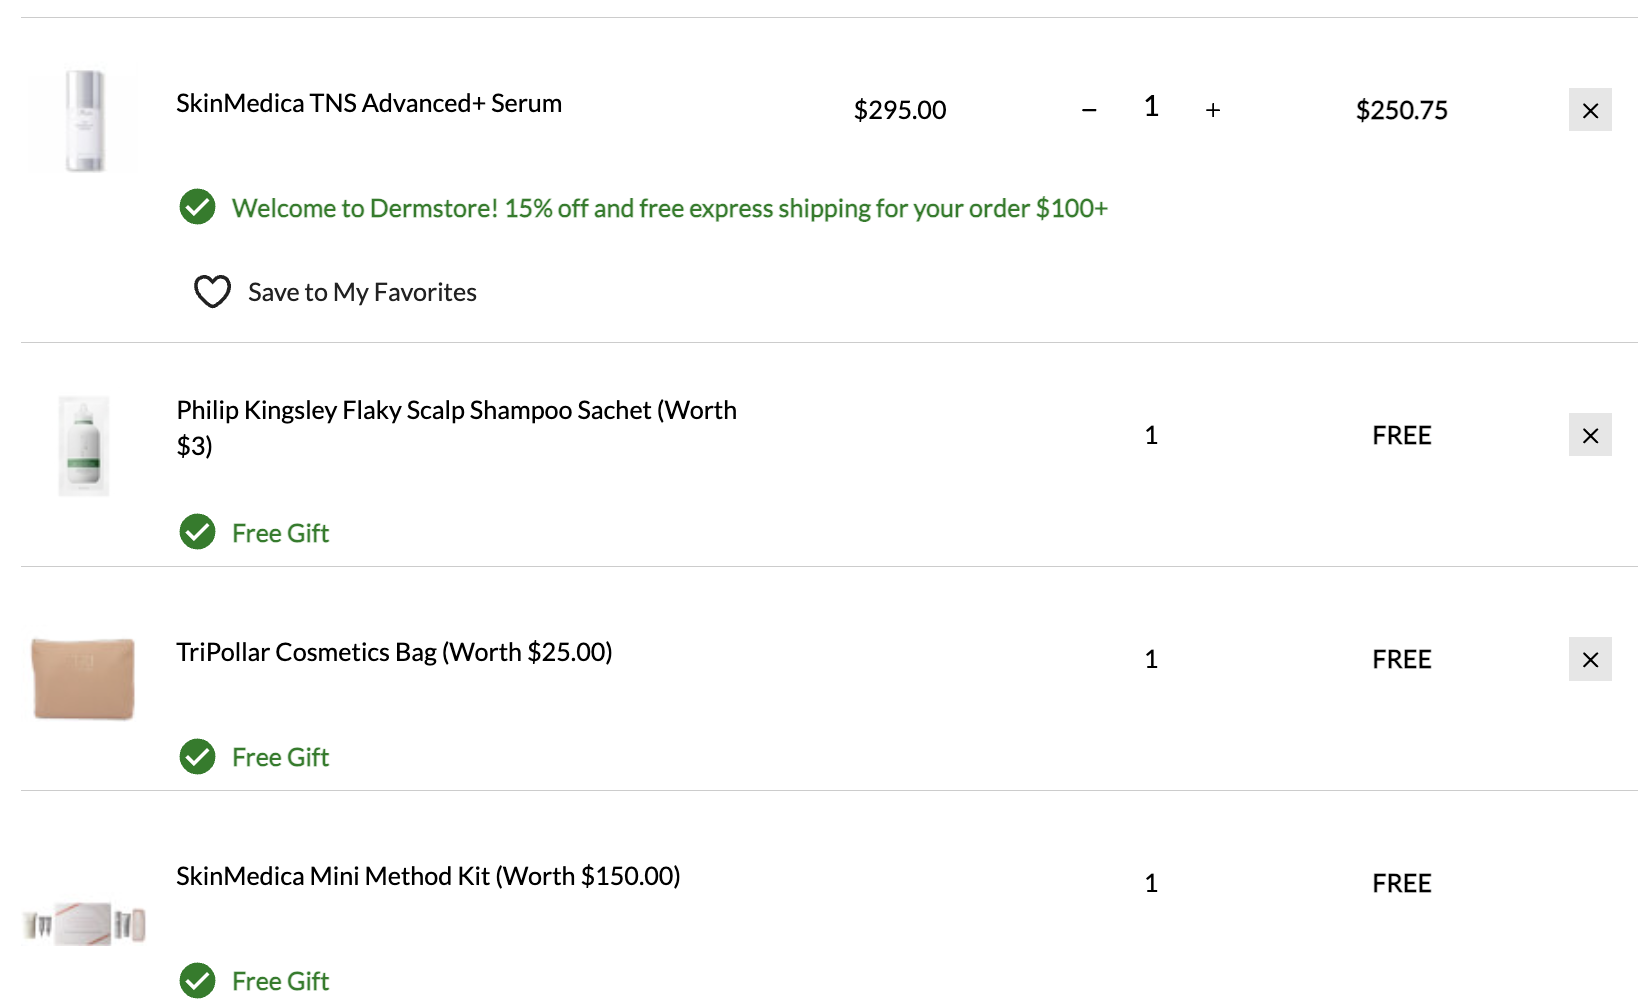The image size is (1638, 1004).
Task: View TriPollar cosmetics bag thumbnail
Action: [x=84, y=678]
